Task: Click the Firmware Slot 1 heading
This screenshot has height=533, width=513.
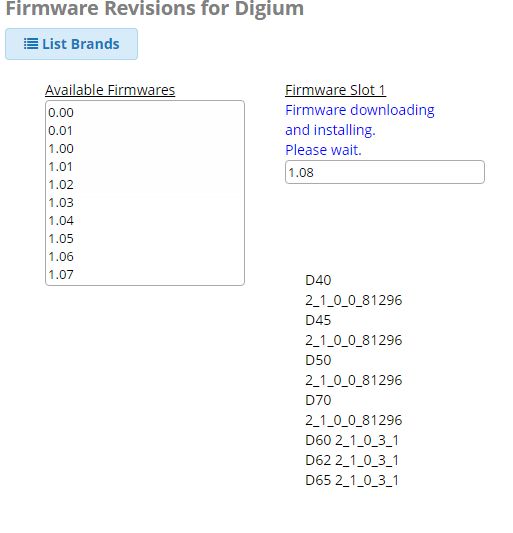Action: click(335, 90)
